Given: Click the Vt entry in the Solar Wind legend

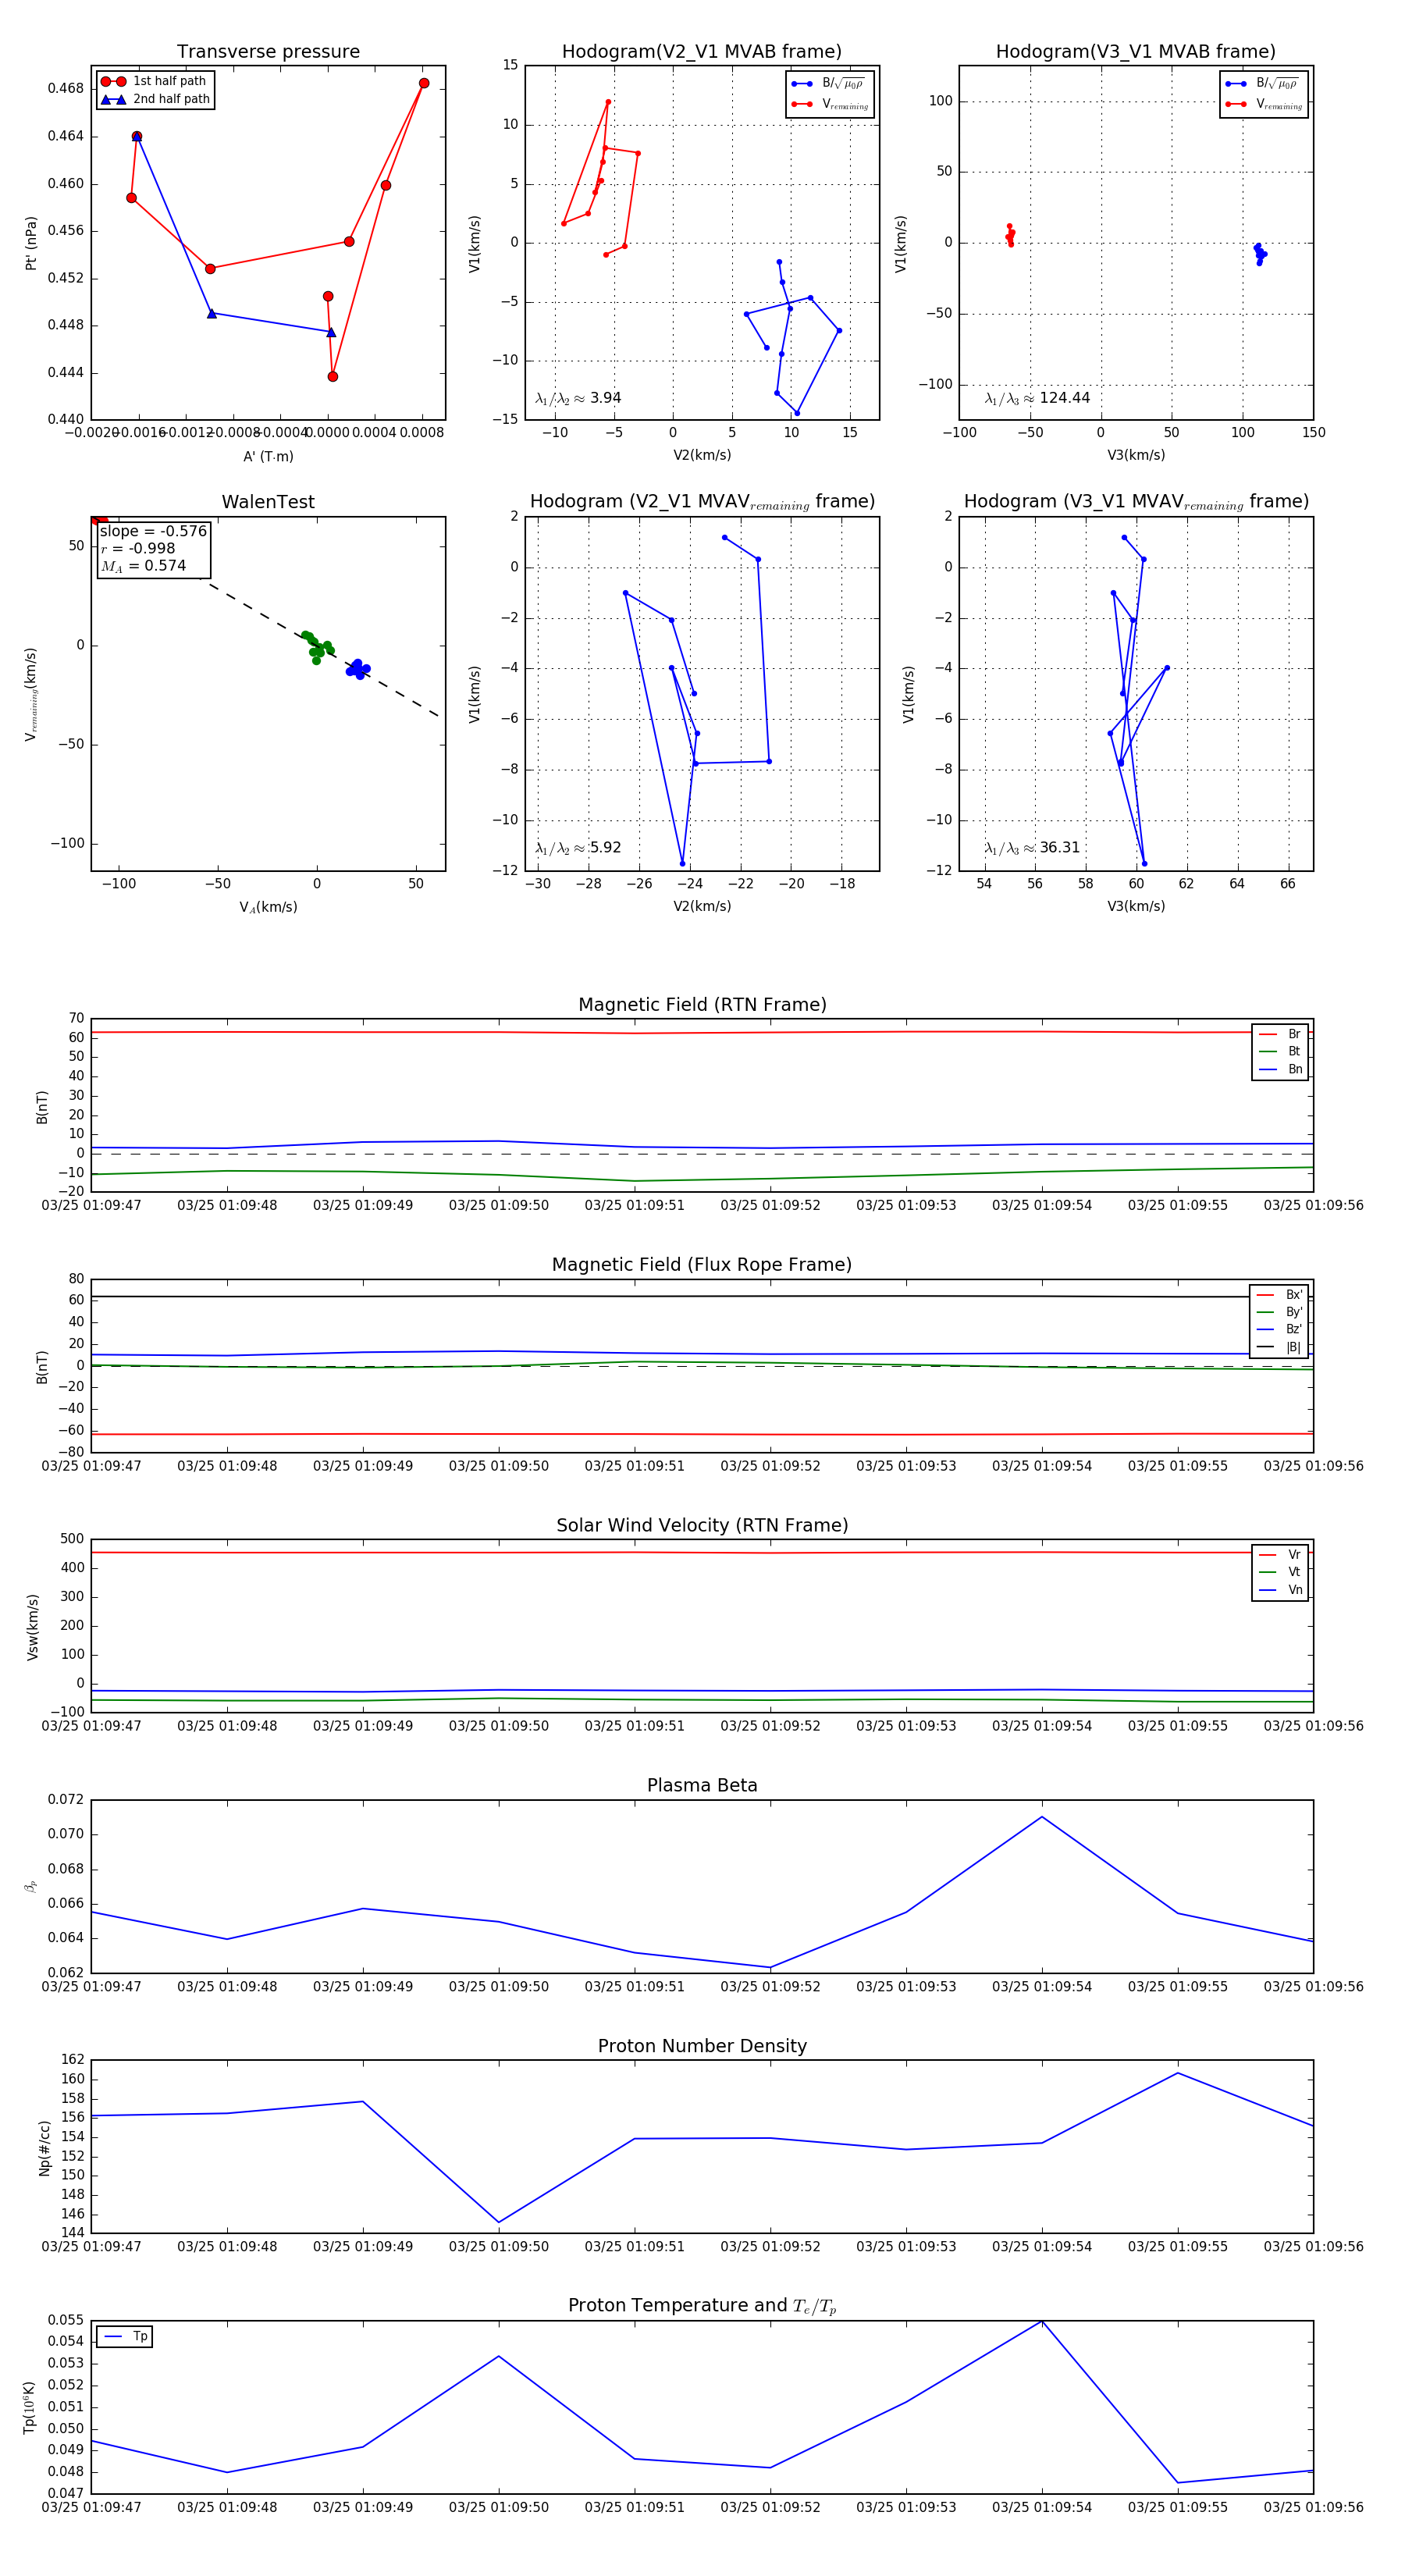Looking at the screenshot, I should click(1281, 1572).
